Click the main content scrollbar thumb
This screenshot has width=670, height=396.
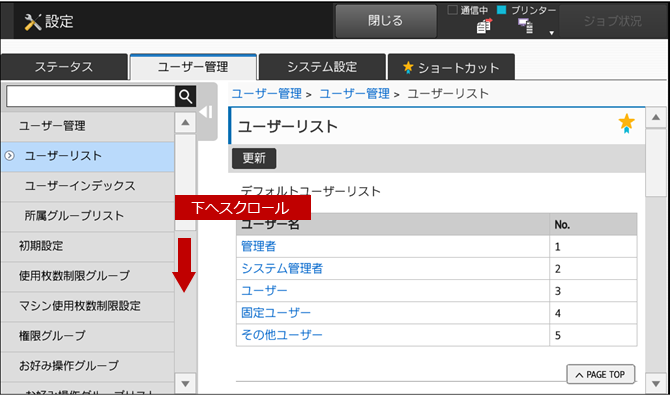[x=656, y=162]
